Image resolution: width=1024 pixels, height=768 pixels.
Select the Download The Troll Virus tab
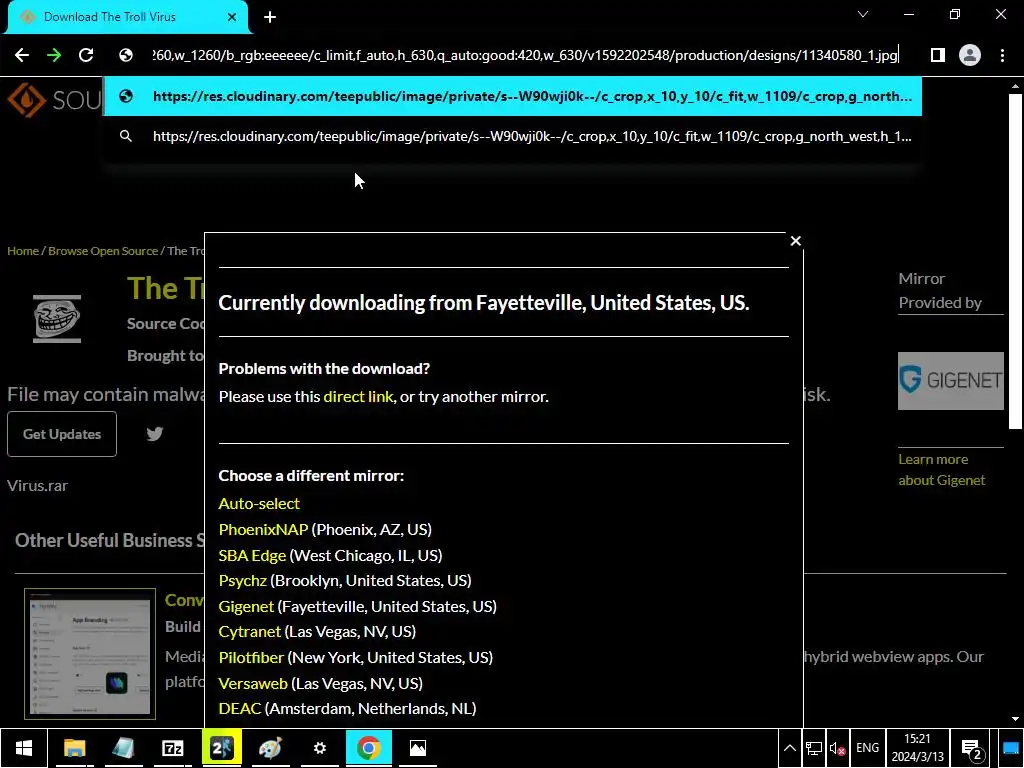click(x=127, y=17)
